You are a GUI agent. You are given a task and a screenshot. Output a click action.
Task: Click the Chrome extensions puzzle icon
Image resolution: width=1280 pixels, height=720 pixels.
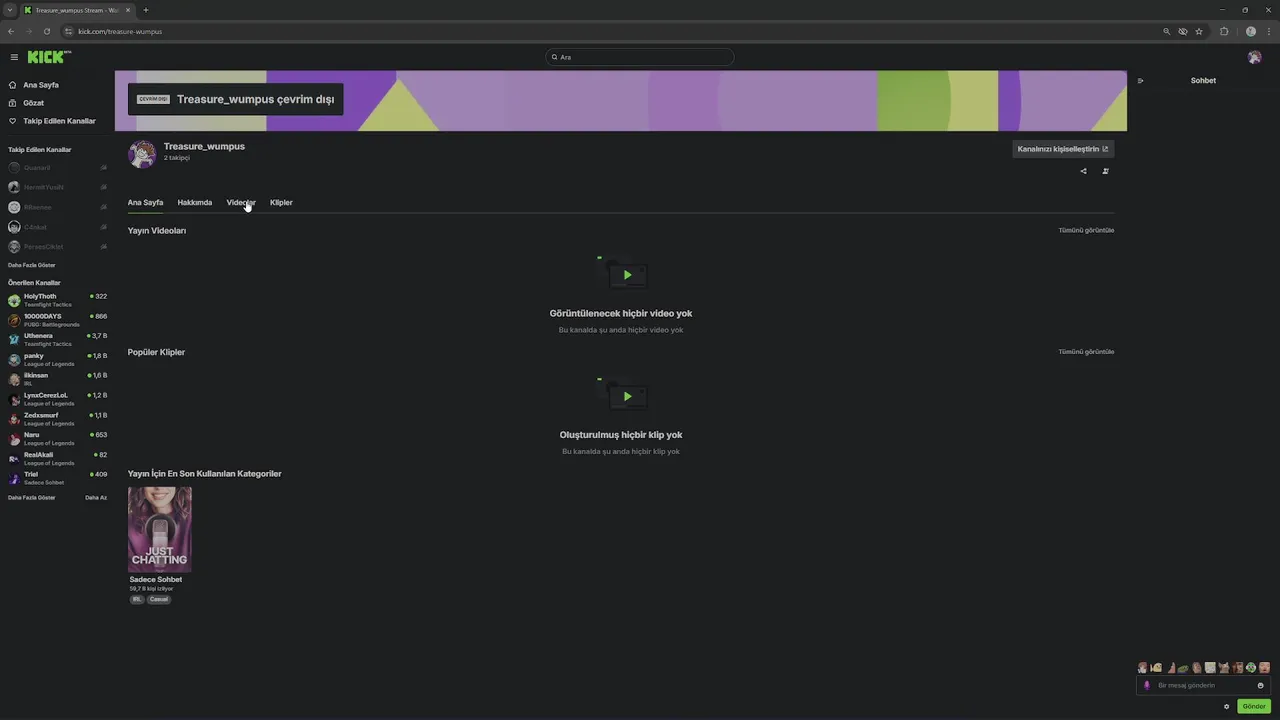(1223, 31)
